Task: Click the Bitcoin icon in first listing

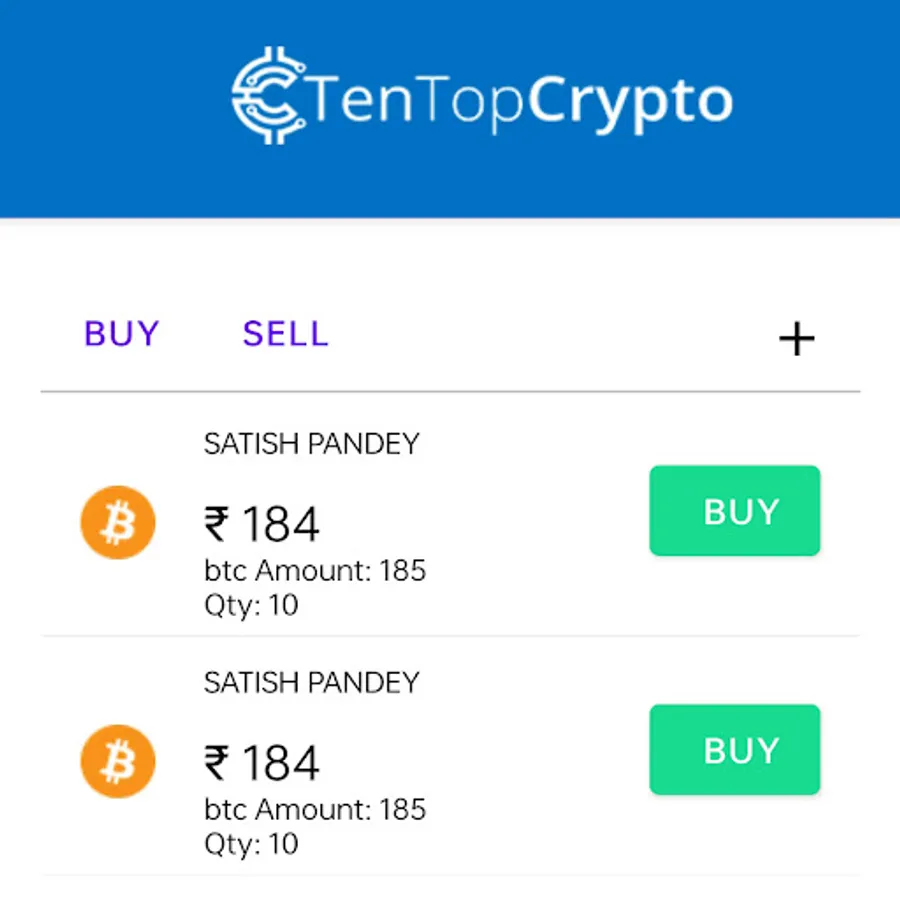Action: tap(118, 522)
